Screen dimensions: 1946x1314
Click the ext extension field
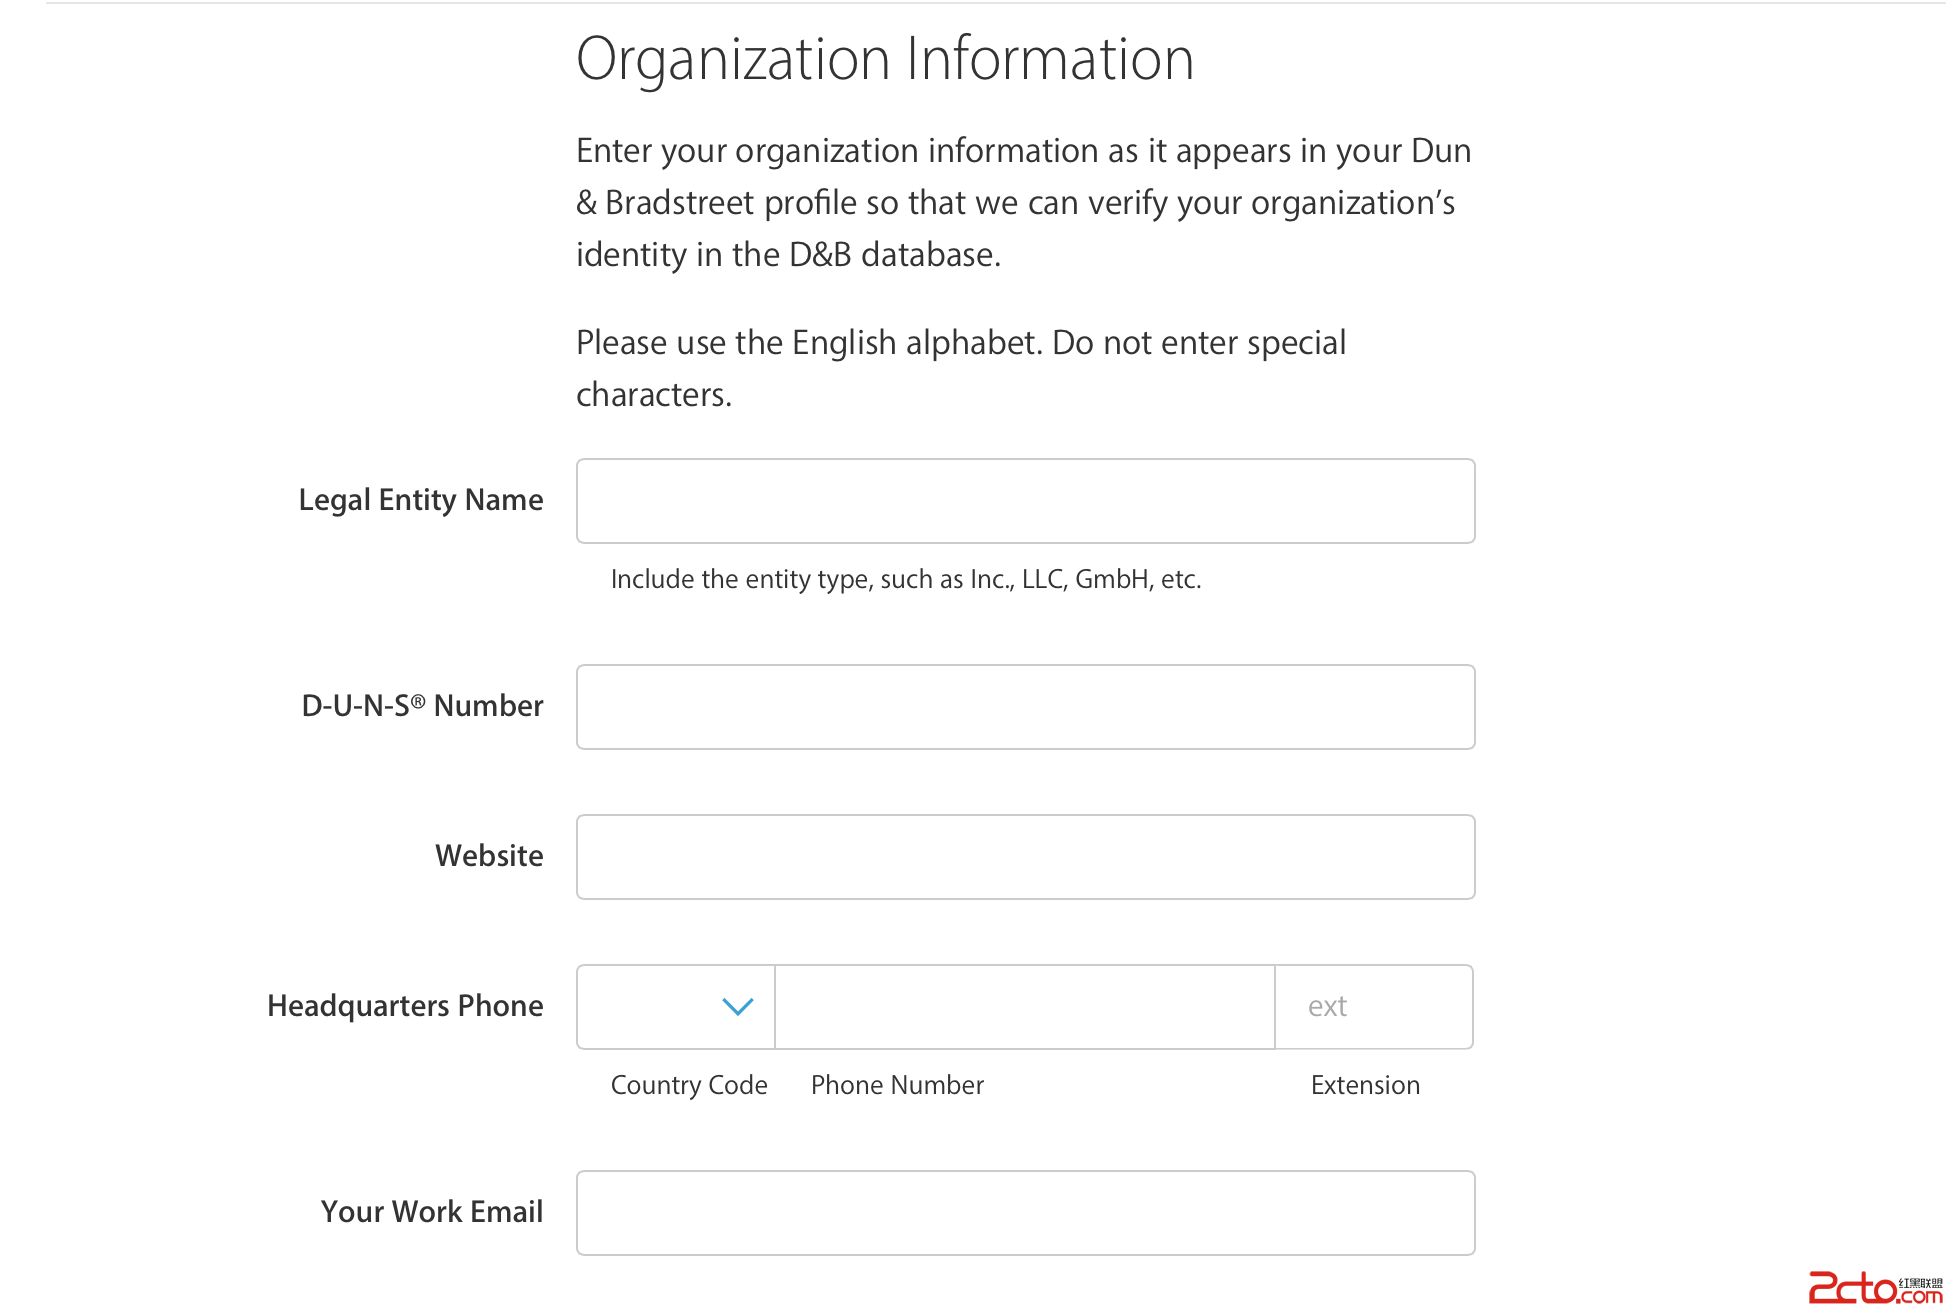tap(1373, 1007)
